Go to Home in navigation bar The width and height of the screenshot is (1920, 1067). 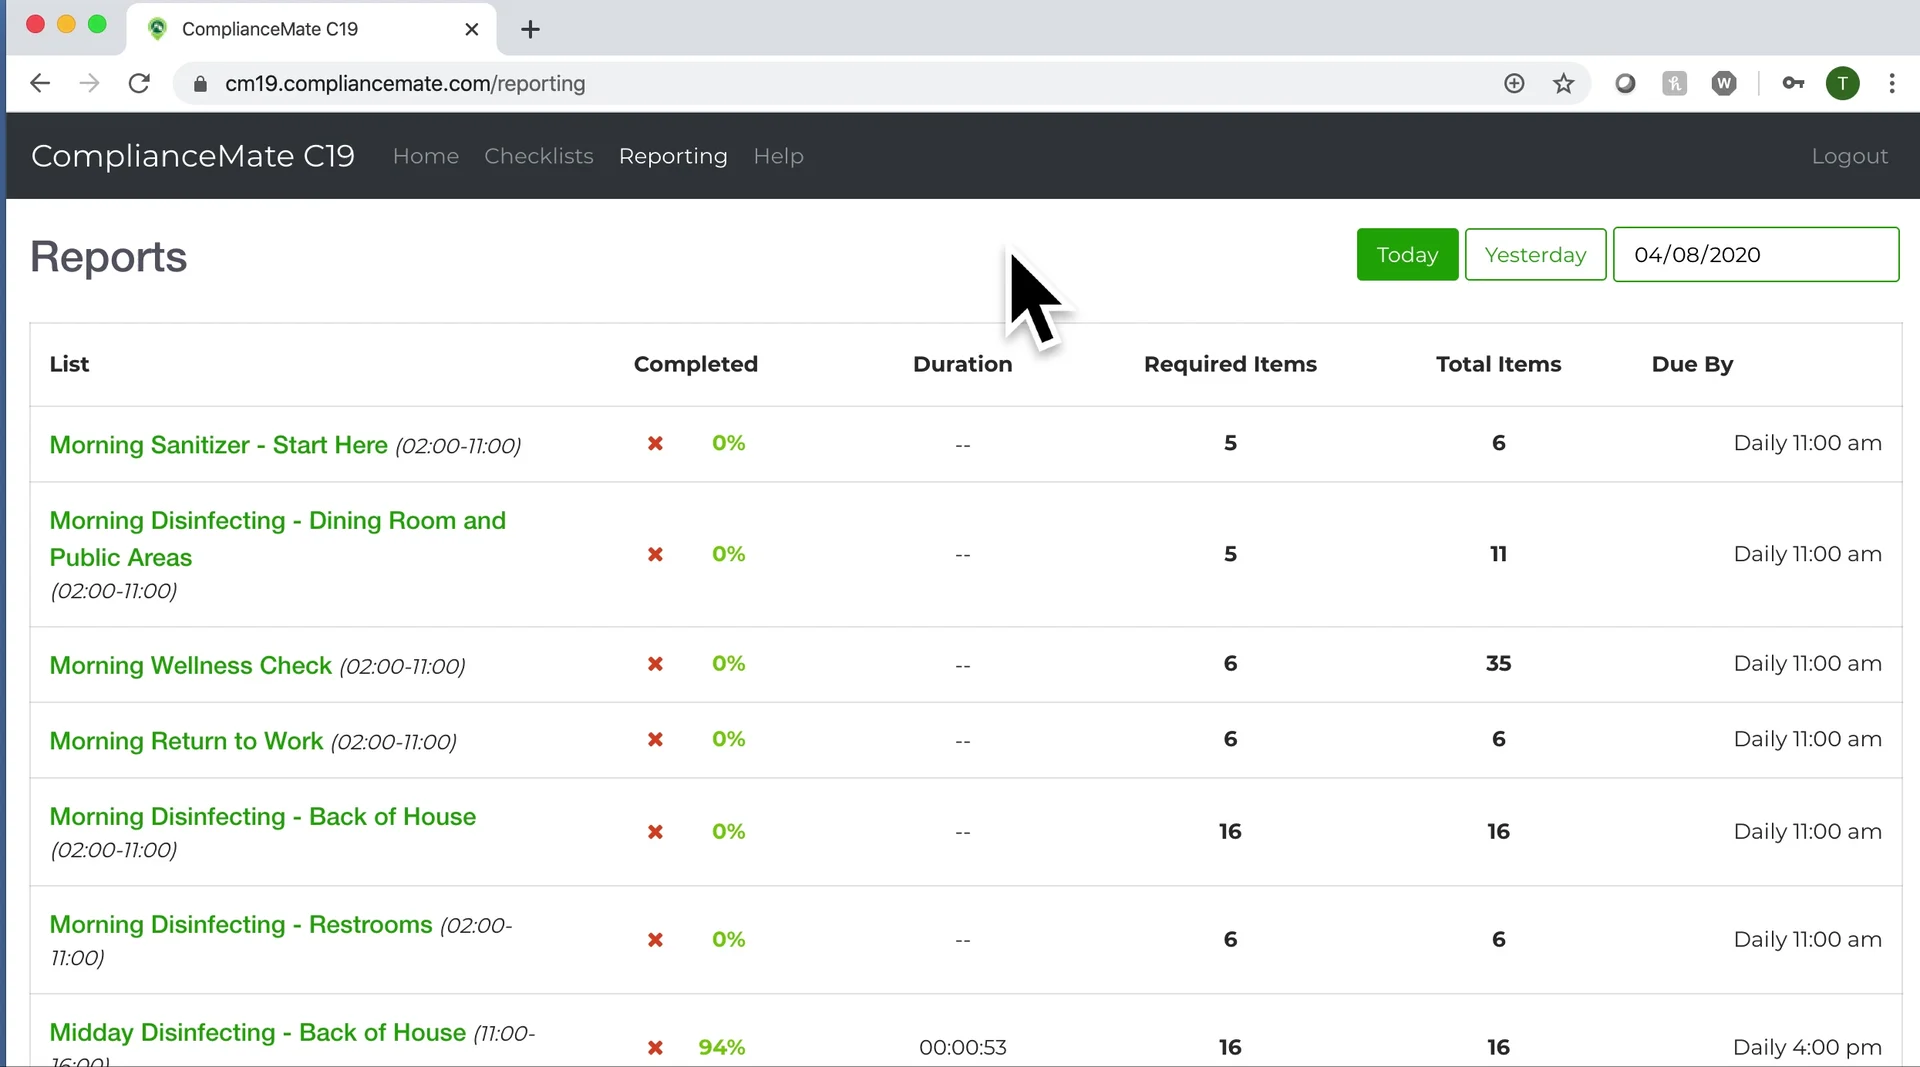(x=425, y=156)
